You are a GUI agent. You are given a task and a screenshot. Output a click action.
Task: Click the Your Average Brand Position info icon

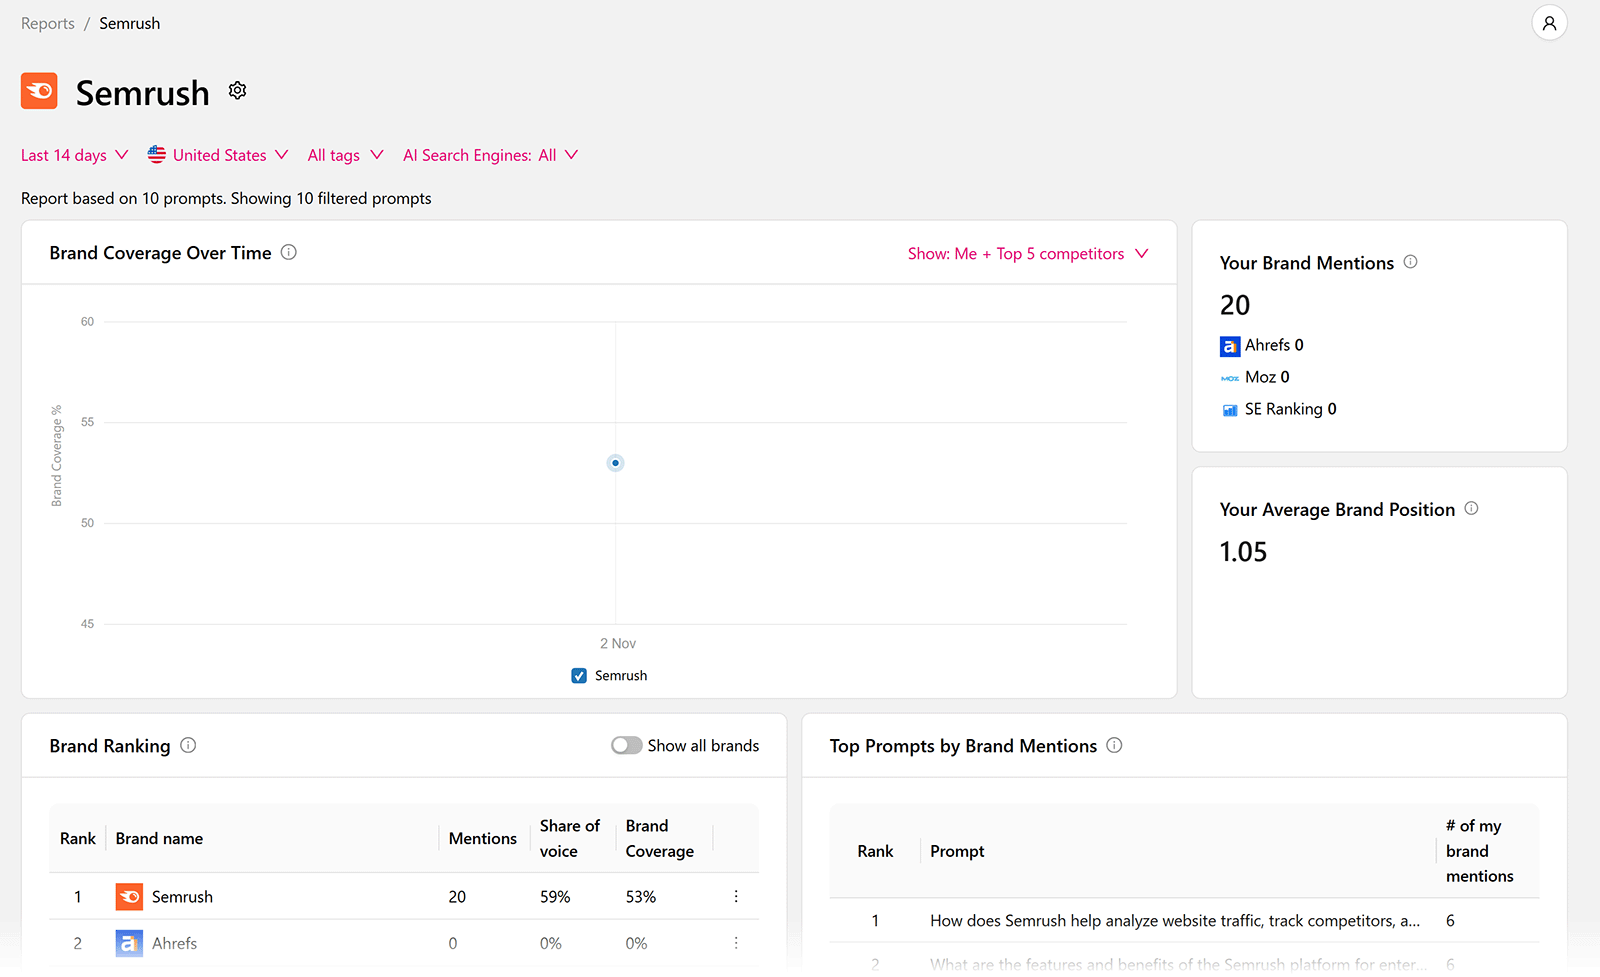pyautogui.click(x=1471, y=508)
